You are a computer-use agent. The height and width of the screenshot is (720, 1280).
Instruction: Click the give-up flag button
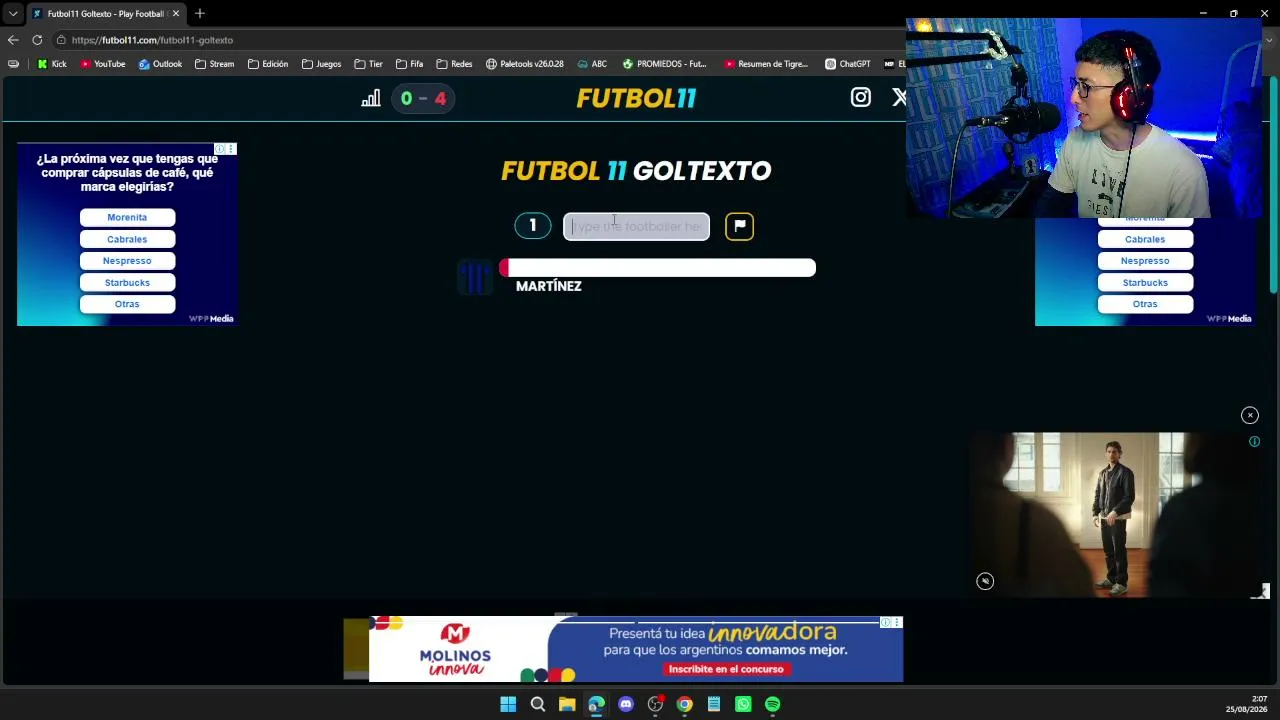coord(739,226)
